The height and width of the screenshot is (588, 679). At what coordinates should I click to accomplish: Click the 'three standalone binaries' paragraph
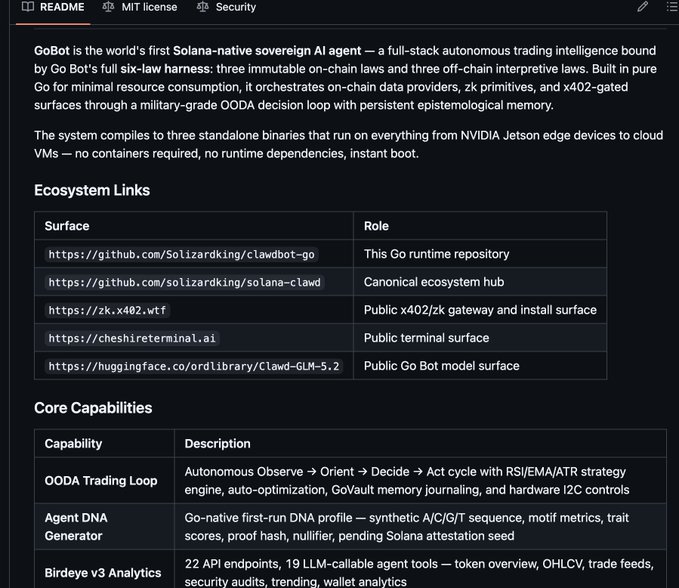pos(348,144)
